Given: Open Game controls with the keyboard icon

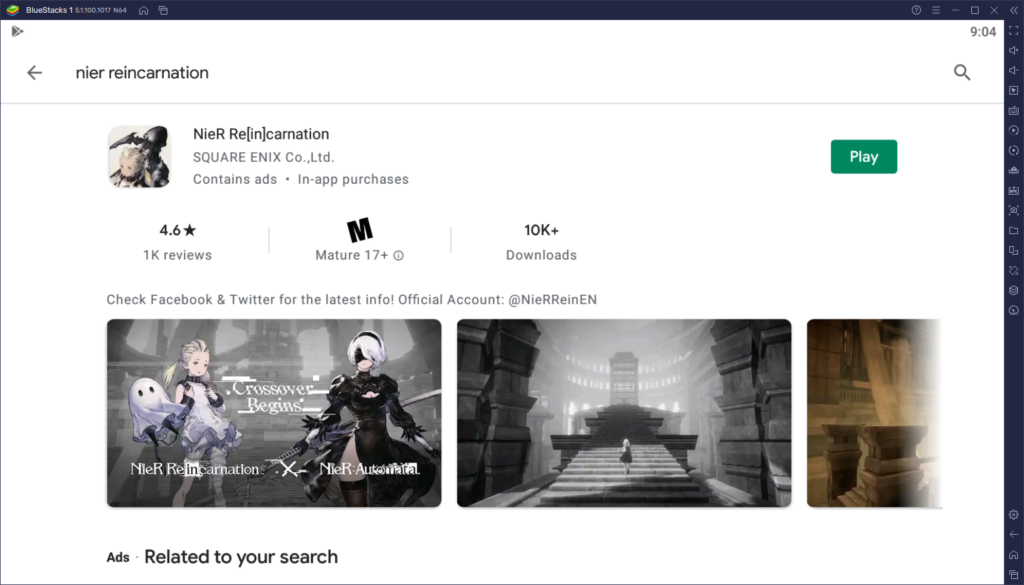Looking at the screenshot, I should [1013, 111].
